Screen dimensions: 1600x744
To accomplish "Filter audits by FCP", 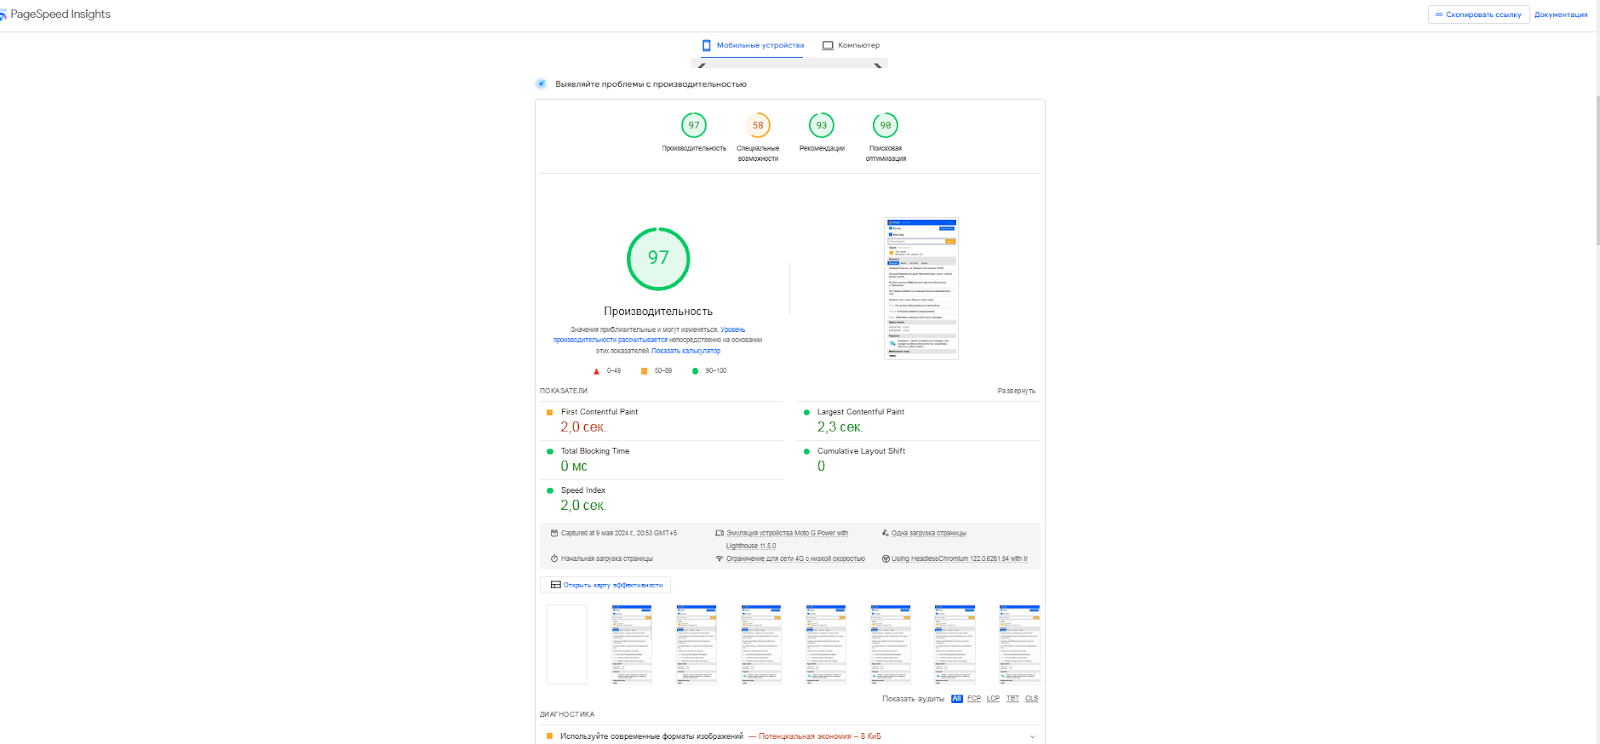I will tap(974, 699).
